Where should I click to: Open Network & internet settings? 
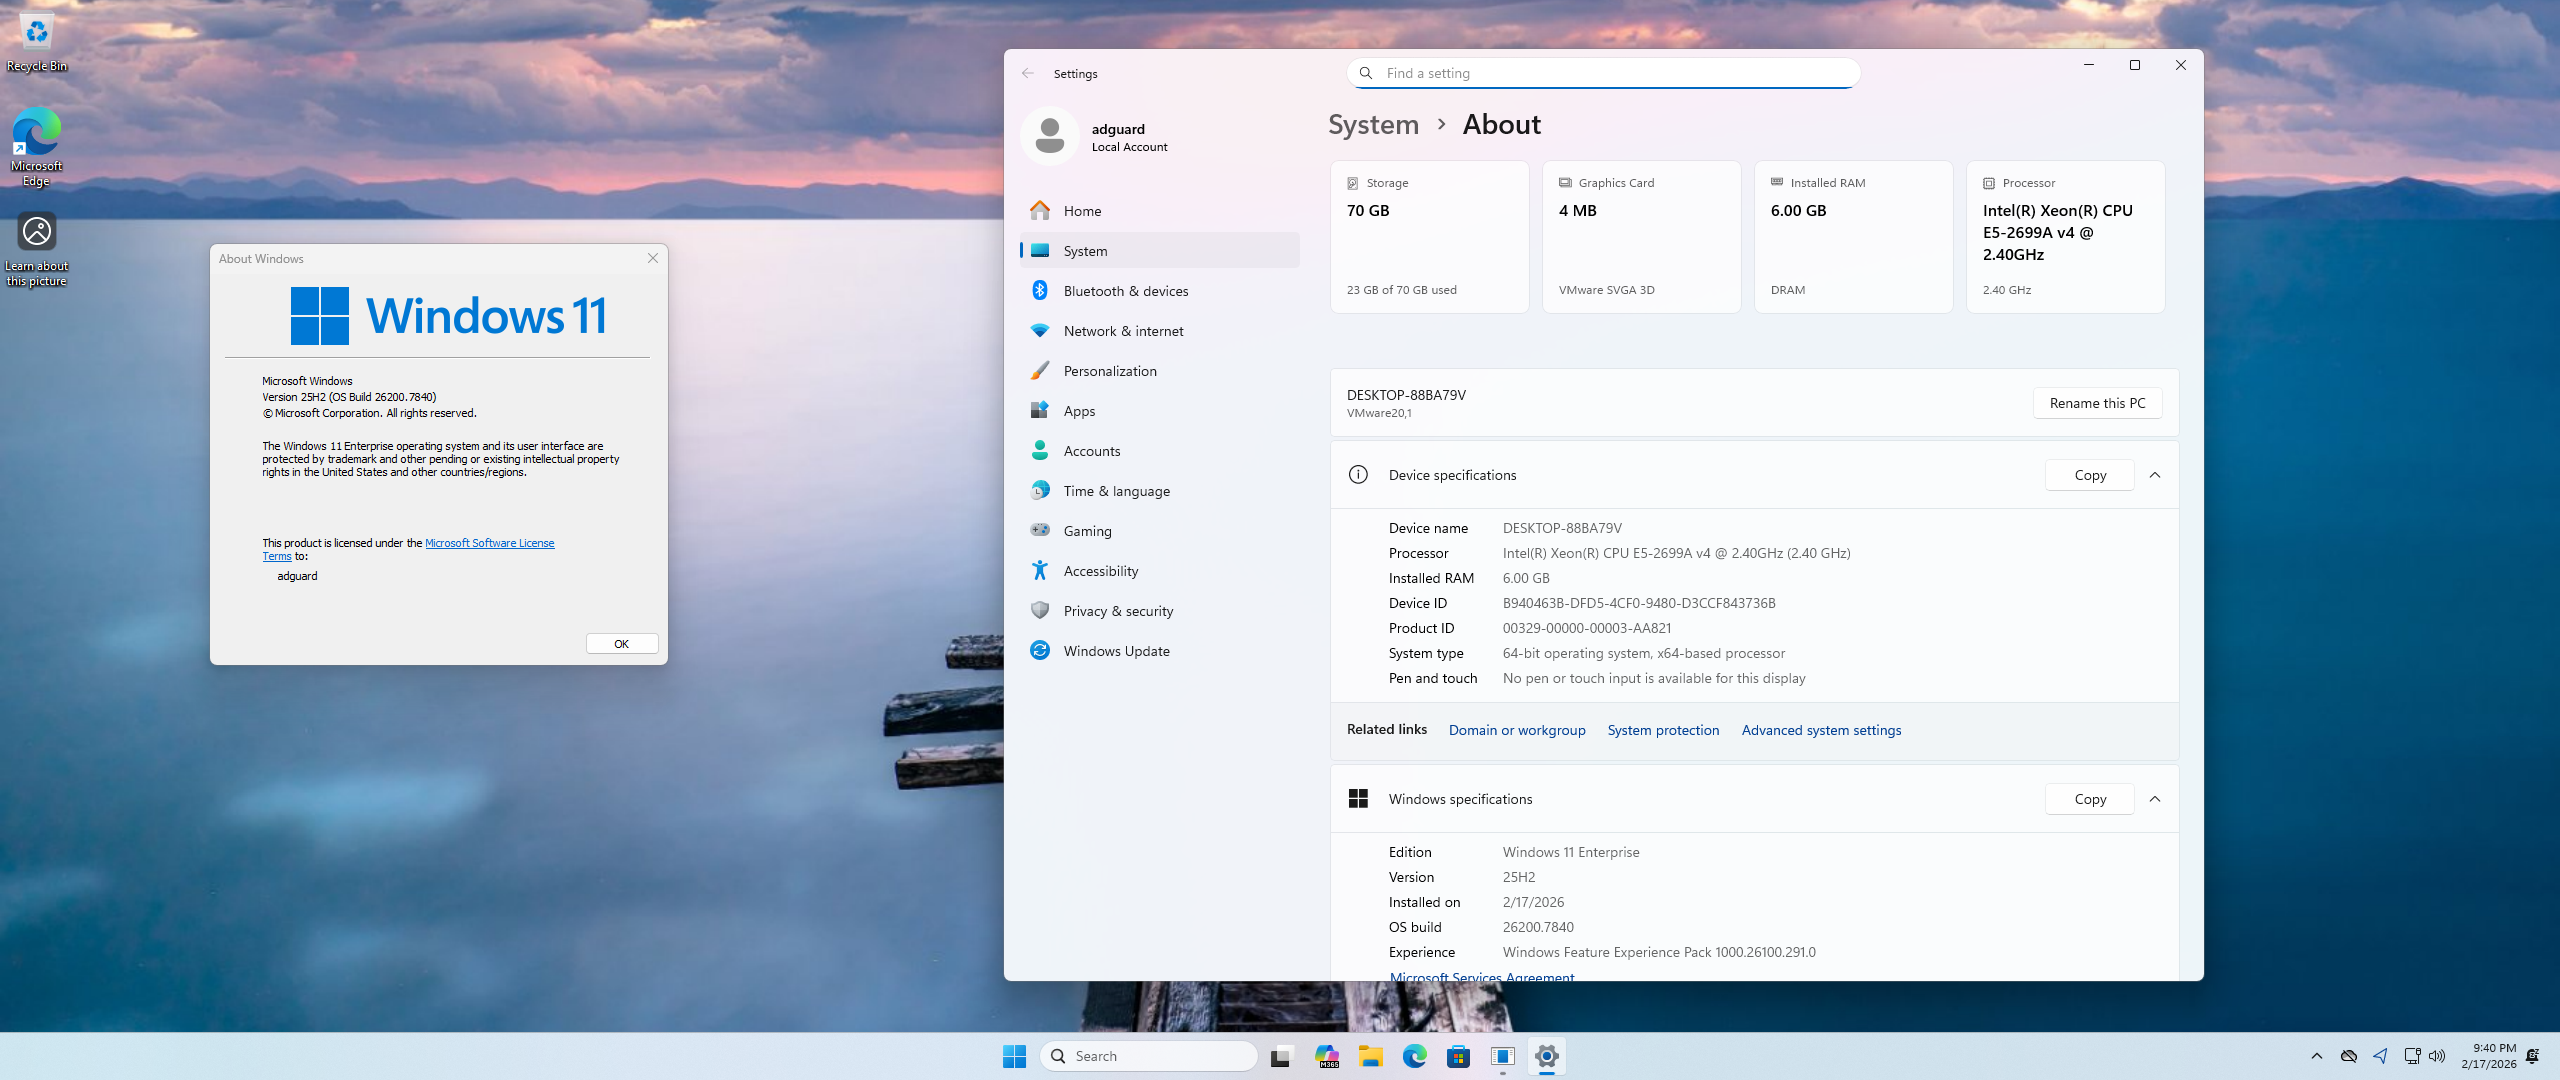(1122, 331)
